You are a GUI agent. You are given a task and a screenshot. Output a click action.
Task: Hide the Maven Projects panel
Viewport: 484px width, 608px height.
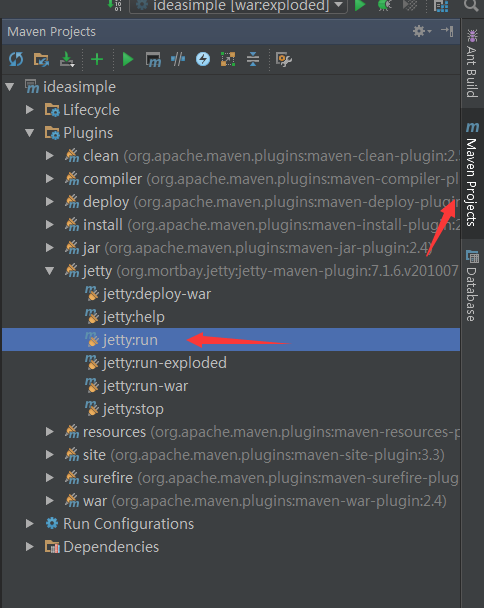coord(447,31)
